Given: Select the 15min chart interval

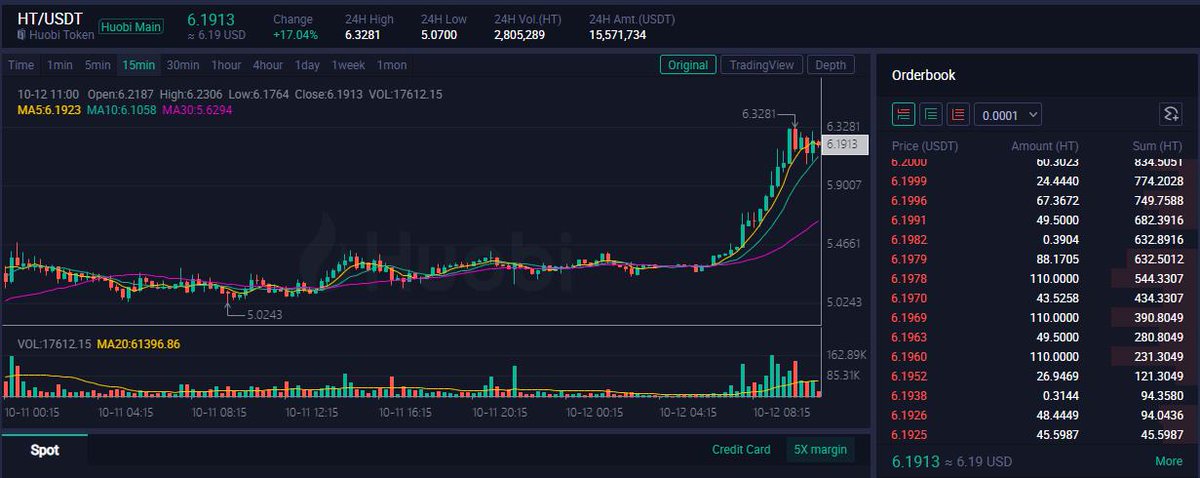Looking at the screenshot, I should point(139,65).
